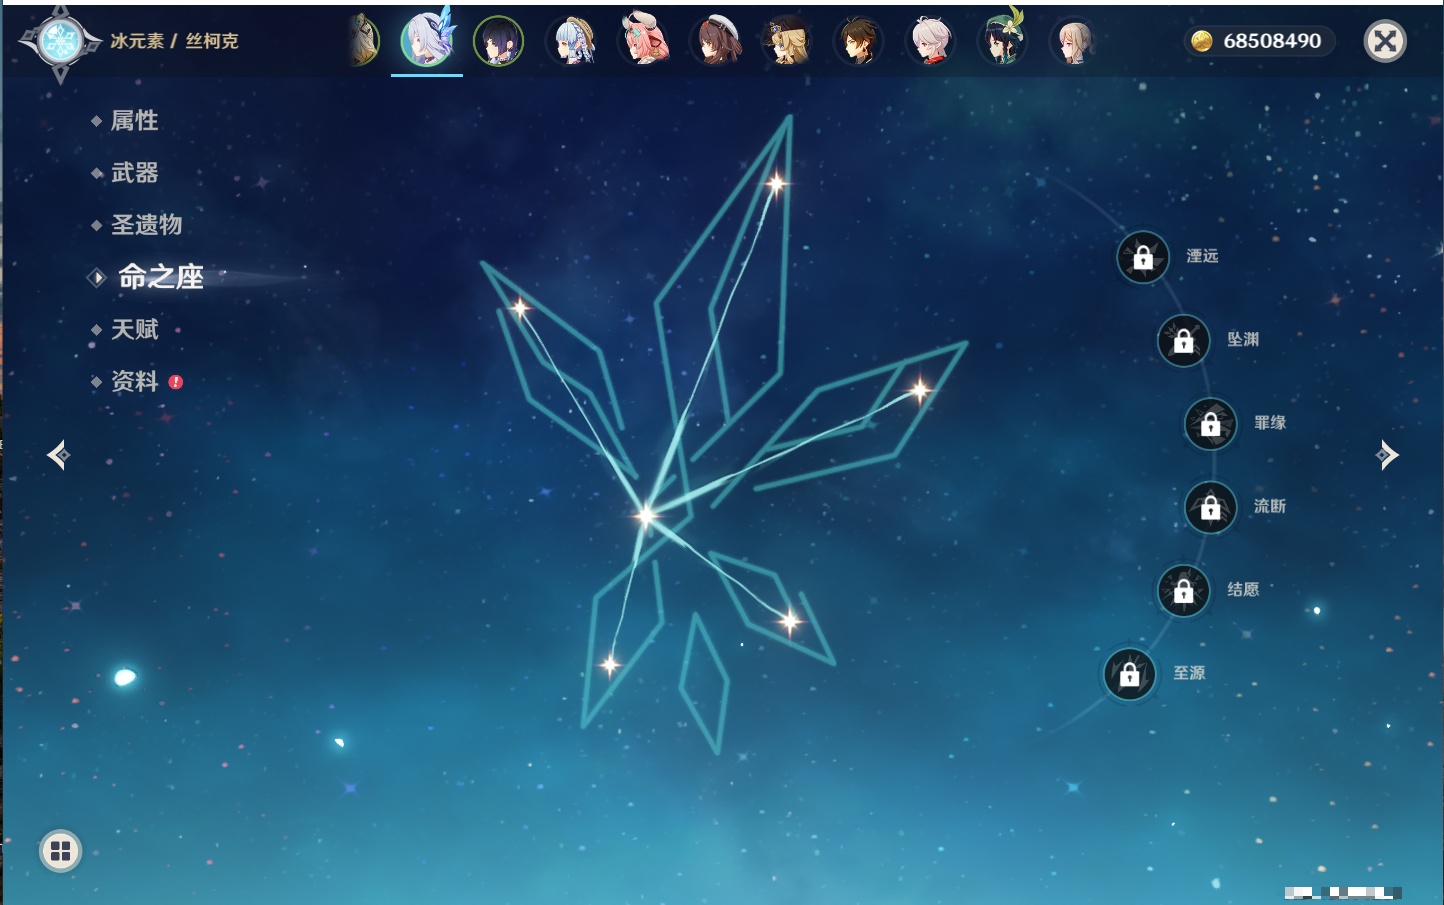Image resolution: width=1444 pixels, height=905 pixels.
Task: Click the red alert badge beside 资料
Action: [x=176, y=382]
